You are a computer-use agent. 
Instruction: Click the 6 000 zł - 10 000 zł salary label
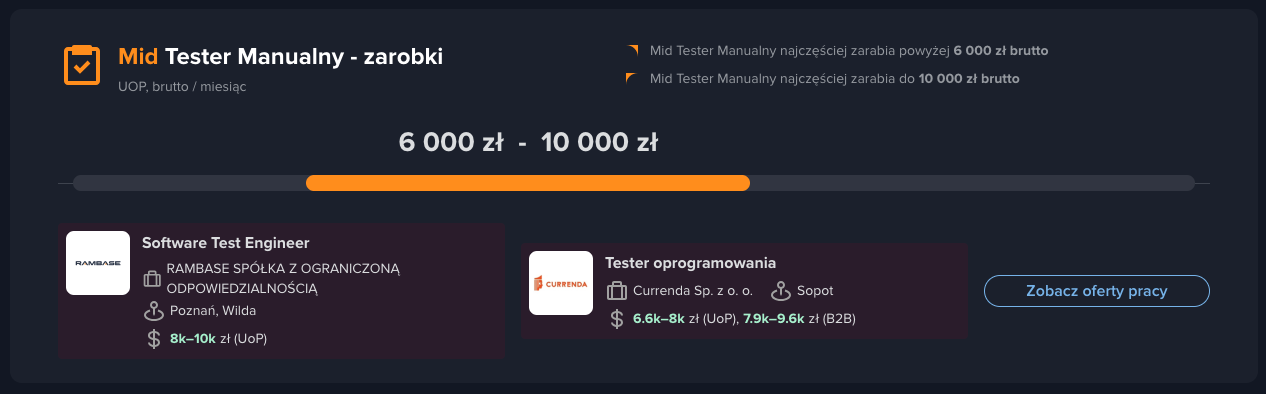(528, 142)
